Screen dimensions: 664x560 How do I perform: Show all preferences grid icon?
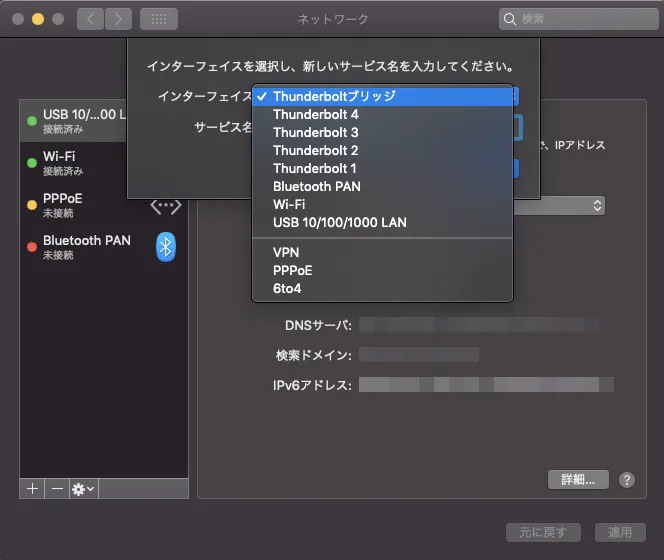pos(159,19)
